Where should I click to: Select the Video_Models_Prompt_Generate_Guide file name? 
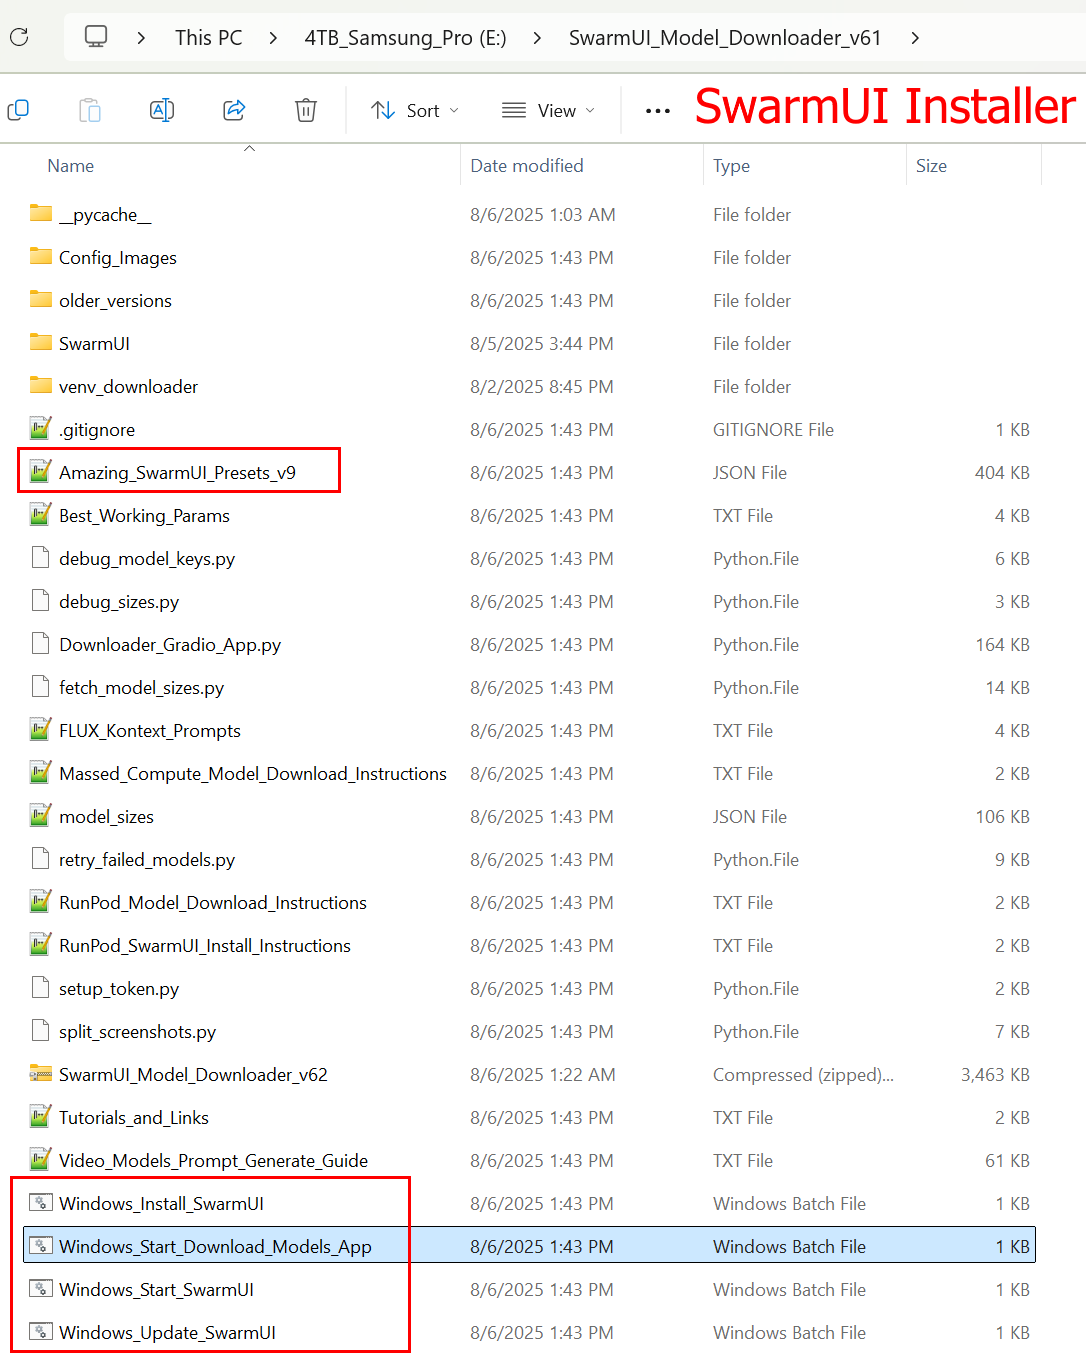click(x=213, y=1161)
